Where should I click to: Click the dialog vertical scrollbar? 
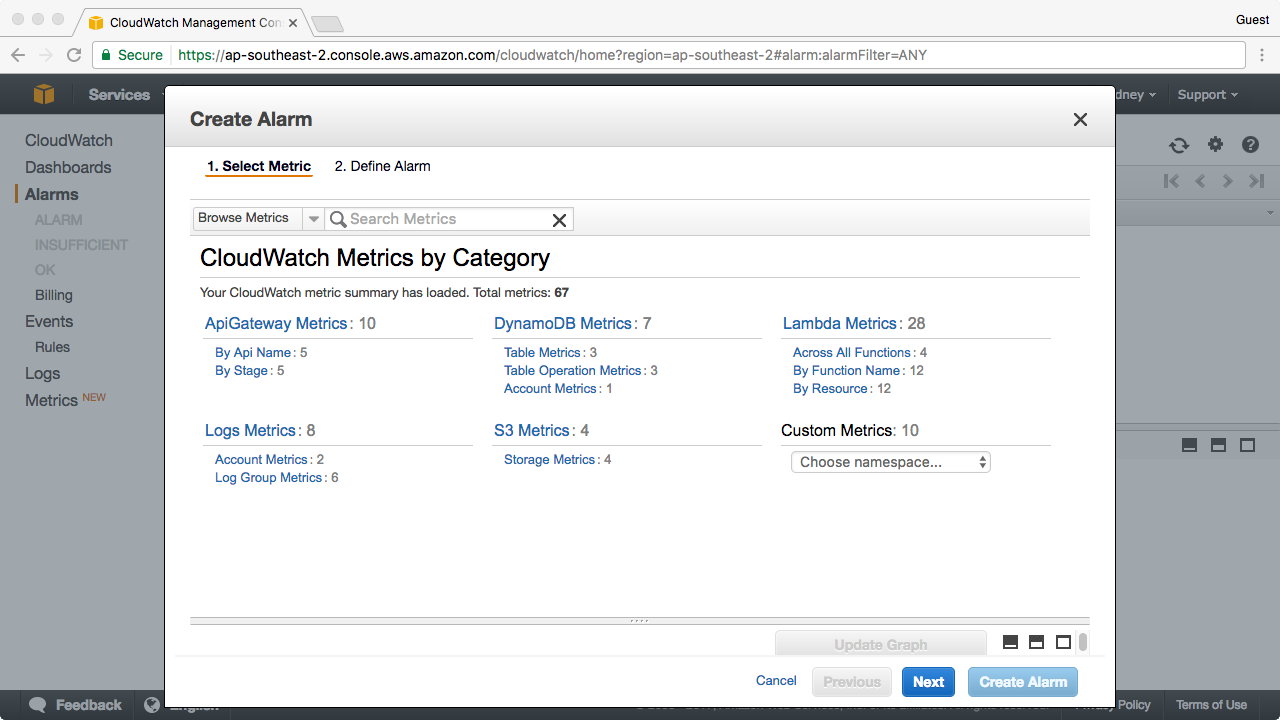point(1083,642)
